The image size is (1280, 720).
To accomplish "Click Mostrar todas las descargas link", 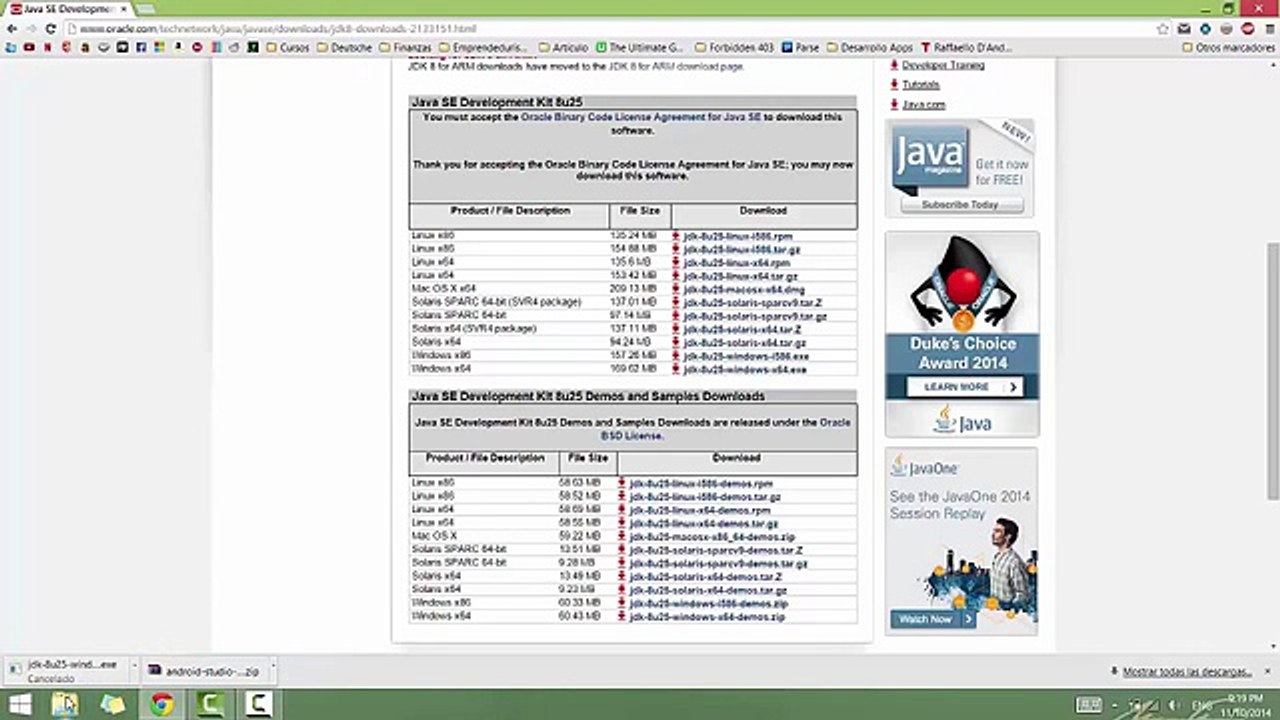I will [x=1187, y=672].
